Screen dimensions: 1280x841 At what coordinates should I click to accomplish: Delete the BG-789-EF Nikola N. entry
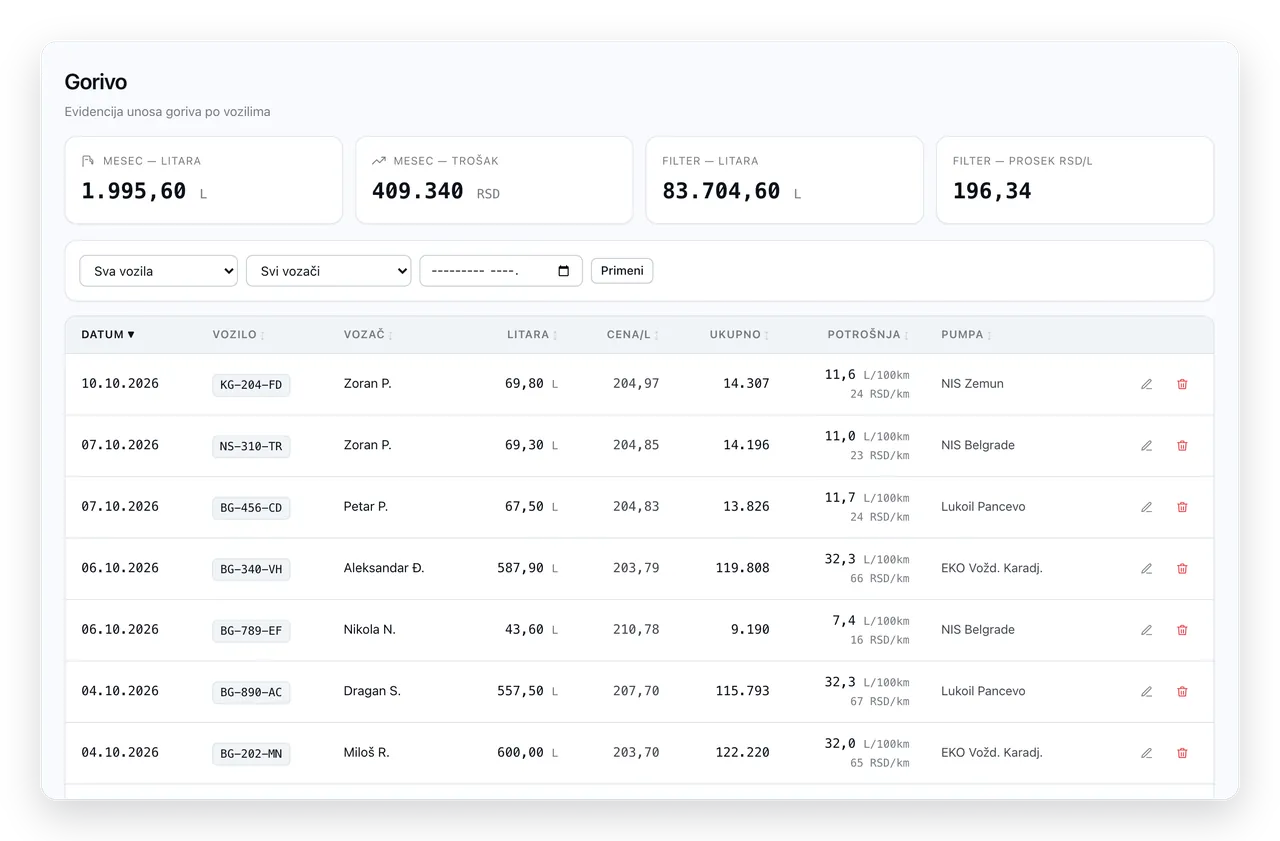tap(1182, 630)
